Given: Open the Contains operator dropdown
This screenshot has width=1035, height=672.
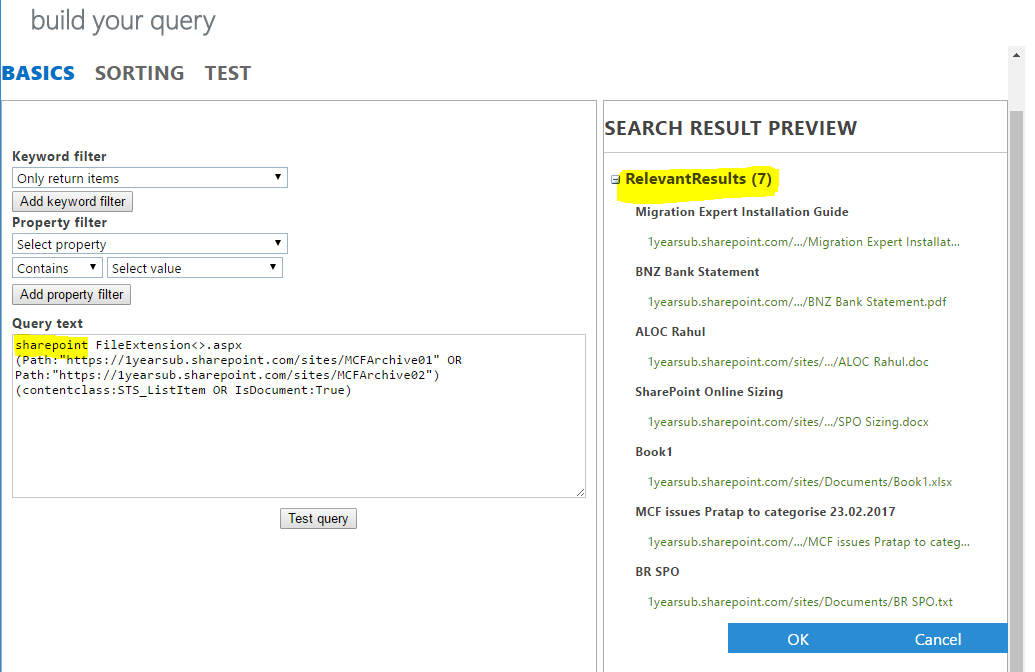Looking at the screenshot, I should pos(56,267).
